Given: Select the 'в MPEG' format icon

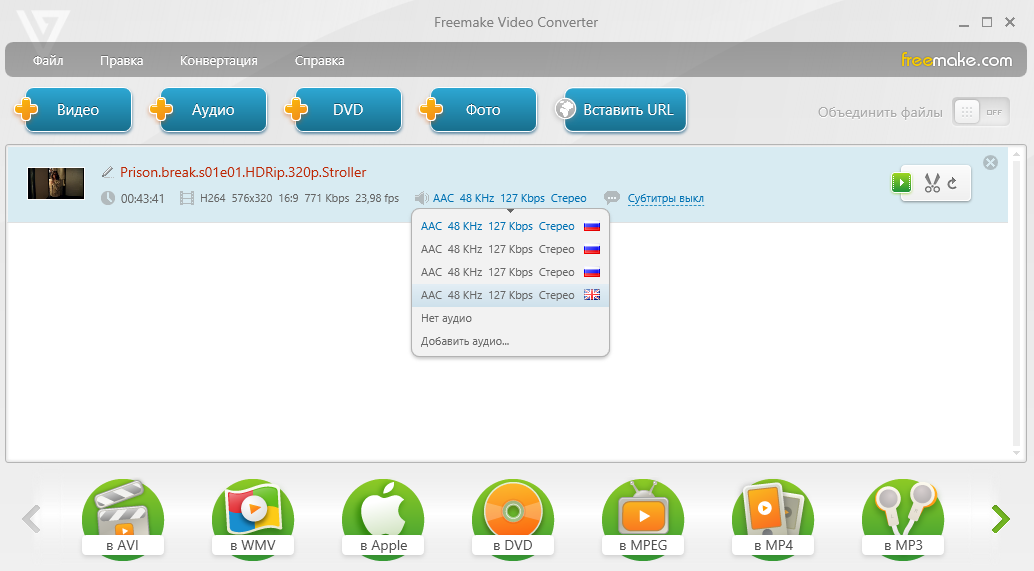Looking at the screenshot, I should pos(642,517).
